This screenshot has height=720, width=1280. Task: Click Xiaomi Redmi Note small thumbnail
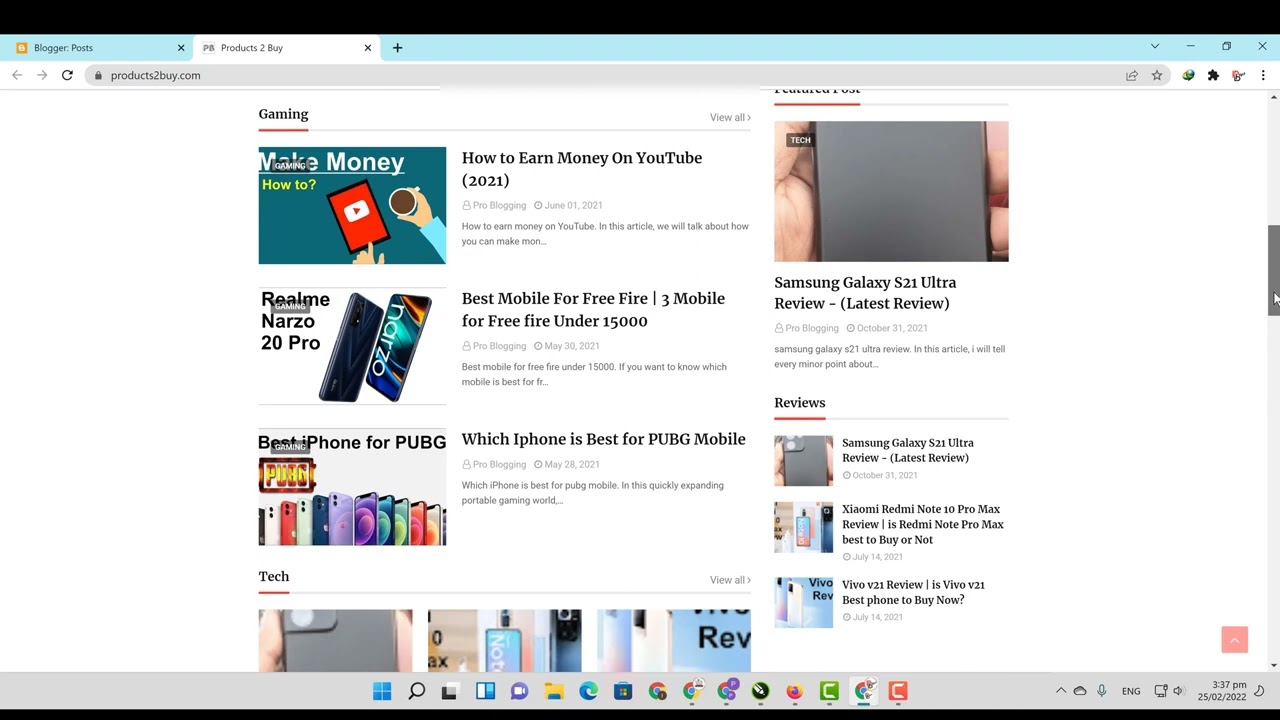click(803, 527)
